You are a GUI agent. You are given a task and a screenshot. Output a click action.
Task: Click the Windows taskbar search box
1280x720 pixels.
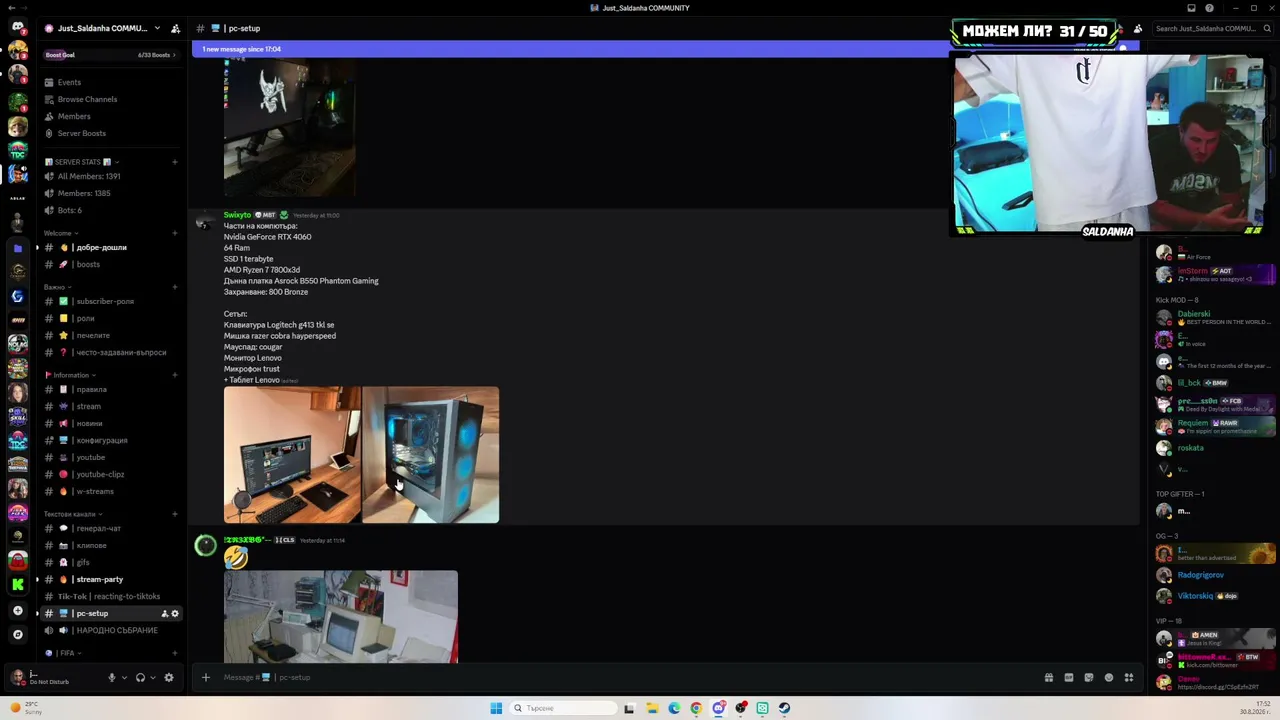[x=564, y=708]
